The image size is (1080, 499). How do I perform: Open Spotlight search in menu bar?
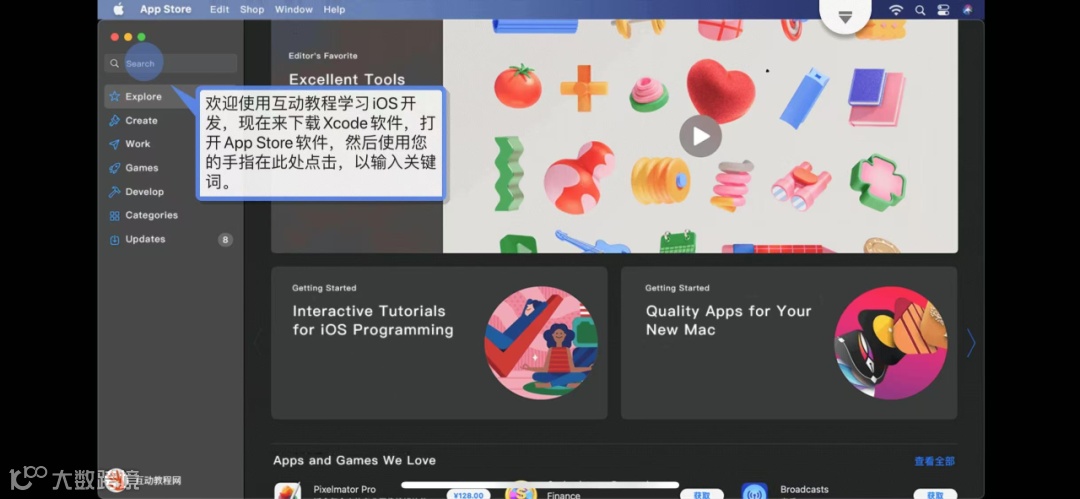[920, 10]
